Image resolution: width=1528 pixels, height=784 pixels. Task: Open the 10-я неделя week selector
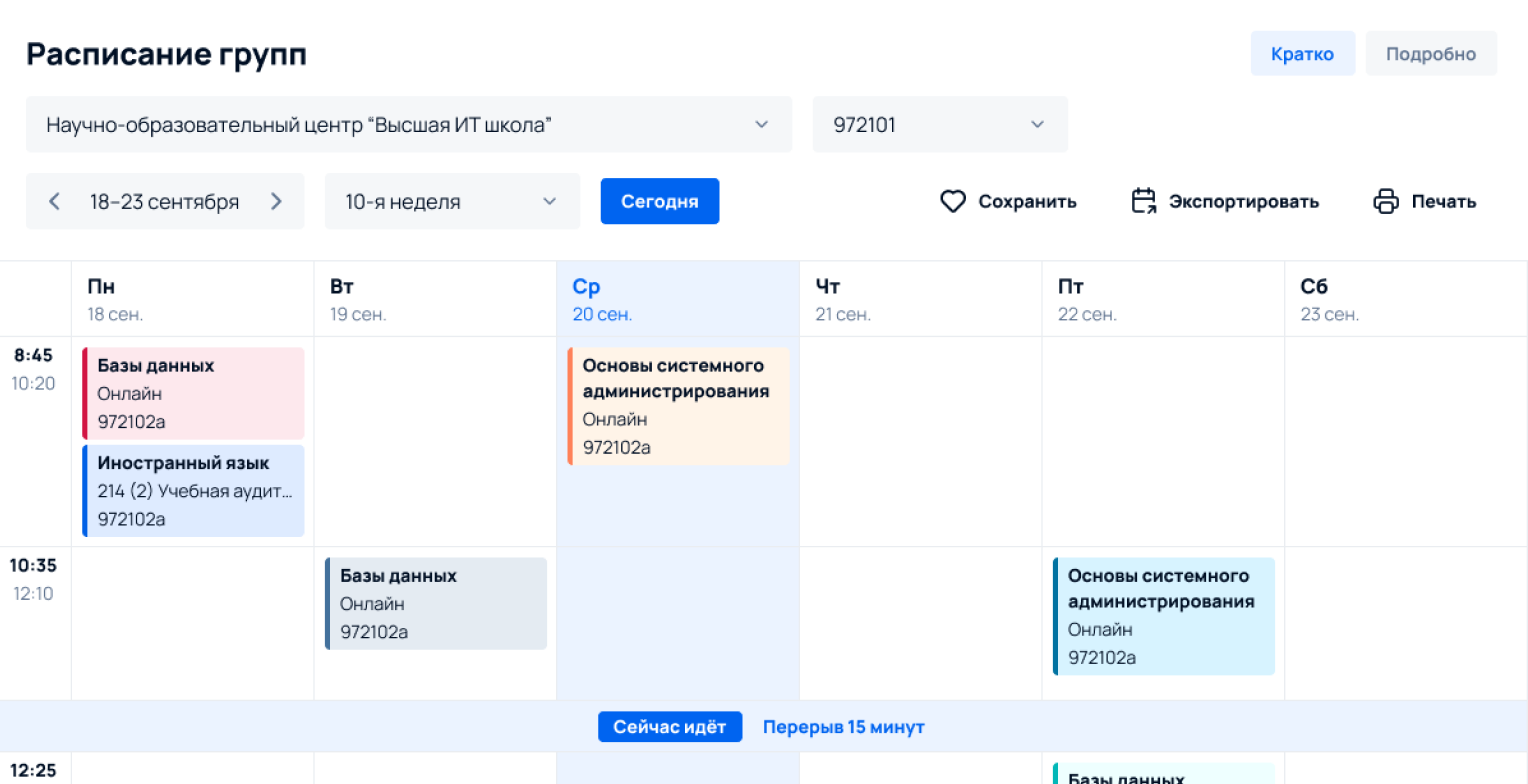pyautogui.click(x=451, y=202)
